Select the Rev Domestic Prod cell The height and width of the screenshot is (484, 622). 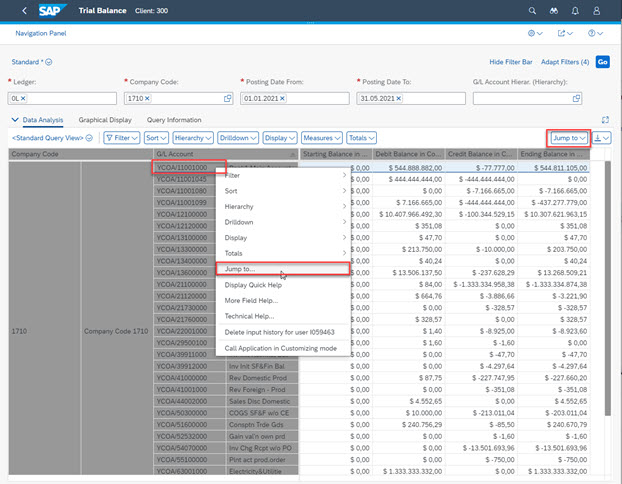point(262,378)
